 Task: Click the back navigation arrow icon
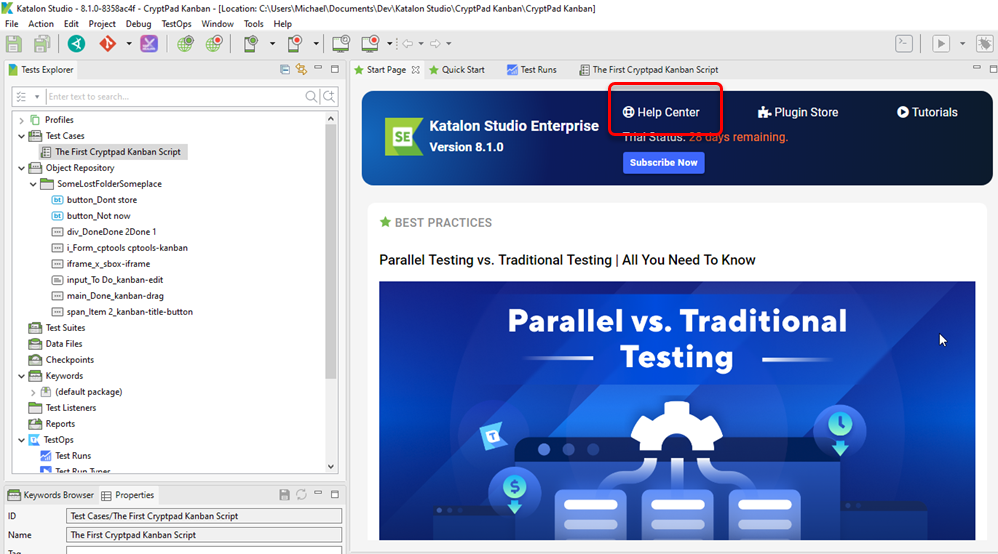407,43
